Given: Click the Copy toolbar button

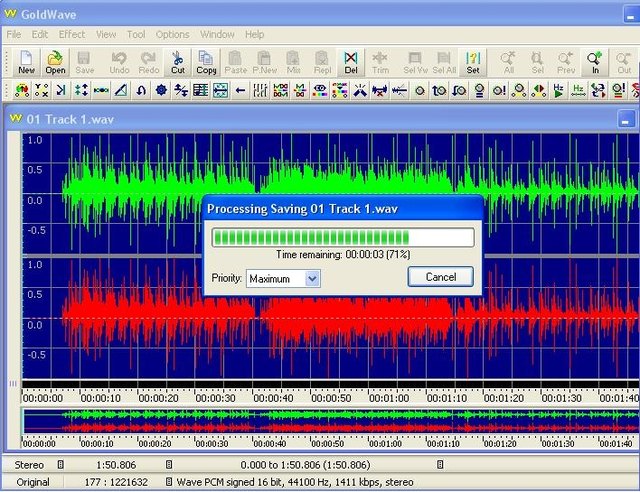Looking at the screenshot, I should tap(206, 62).
